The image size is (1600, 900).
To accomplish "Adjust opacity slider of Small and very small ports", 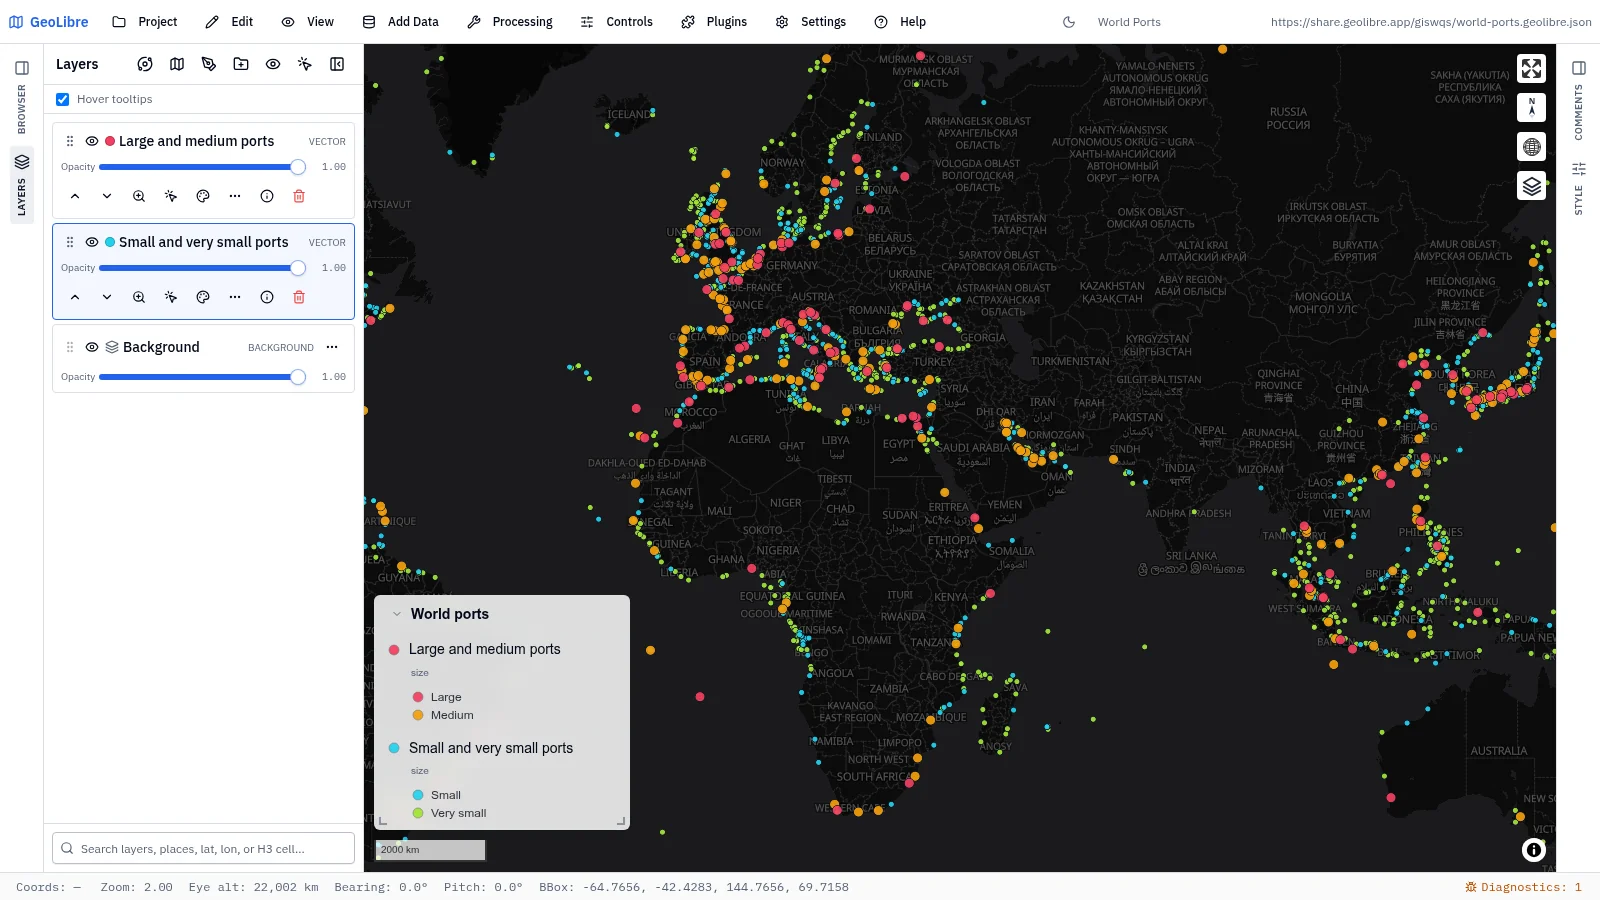I will (202, 268).
